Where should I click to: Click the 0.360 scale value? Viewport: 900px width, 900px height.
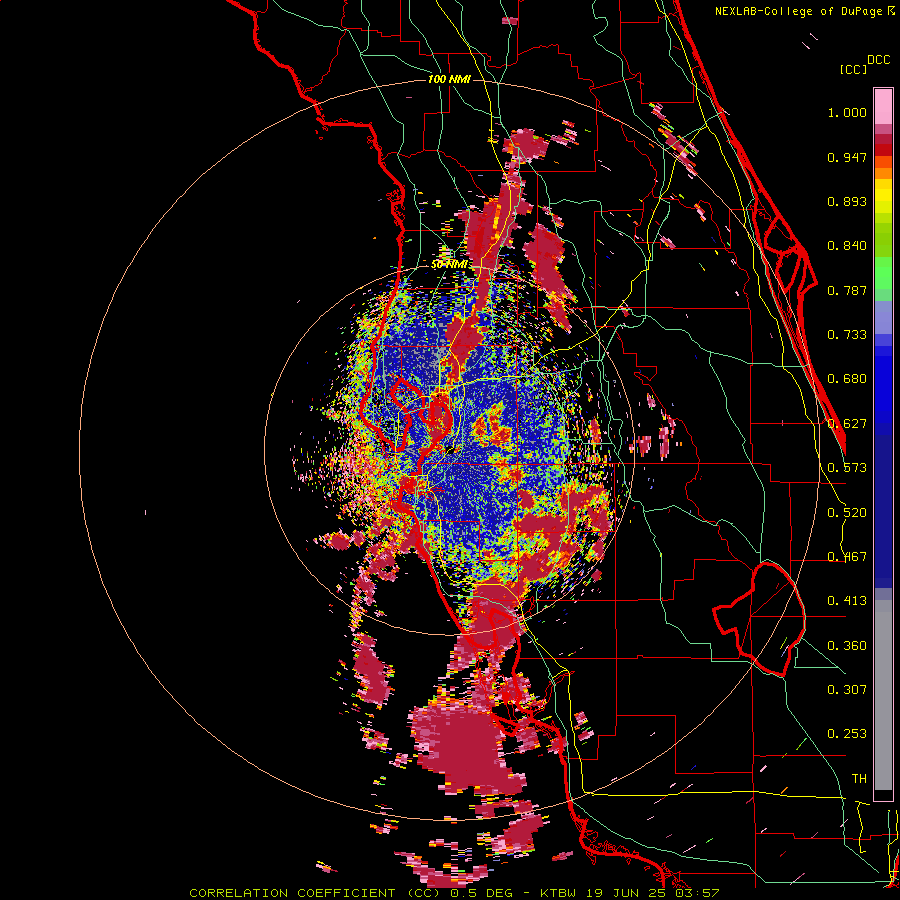tap(847, 646)
